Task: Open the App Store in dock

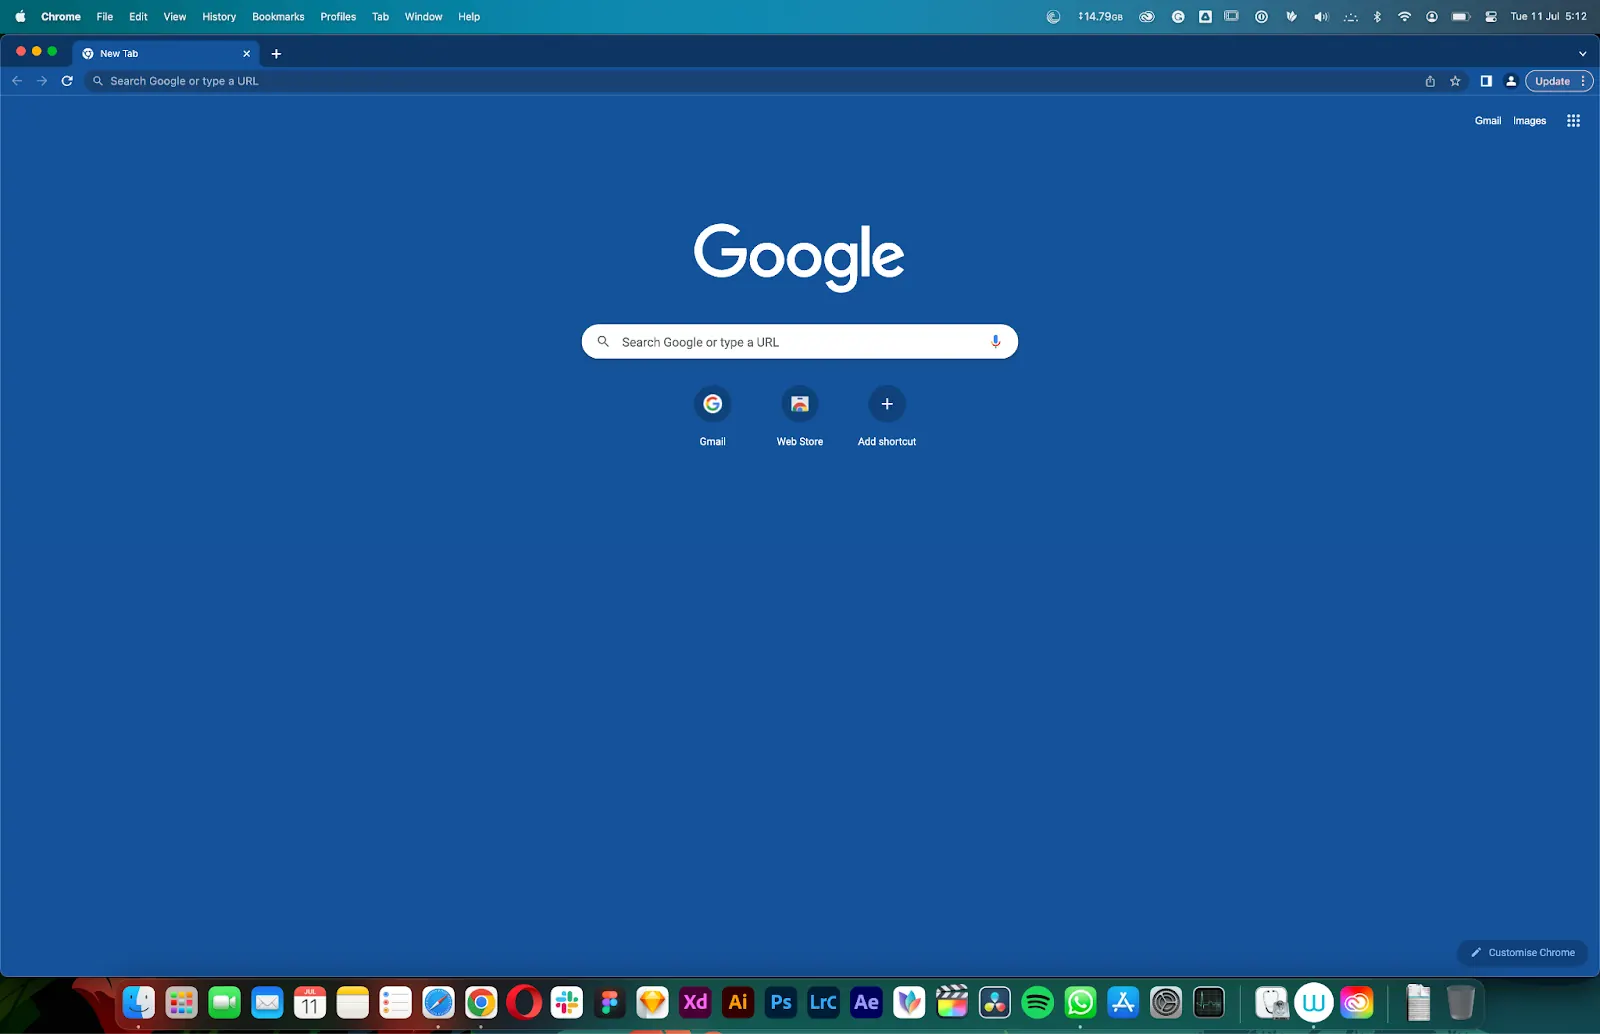Action: tap(1123, 1002)
